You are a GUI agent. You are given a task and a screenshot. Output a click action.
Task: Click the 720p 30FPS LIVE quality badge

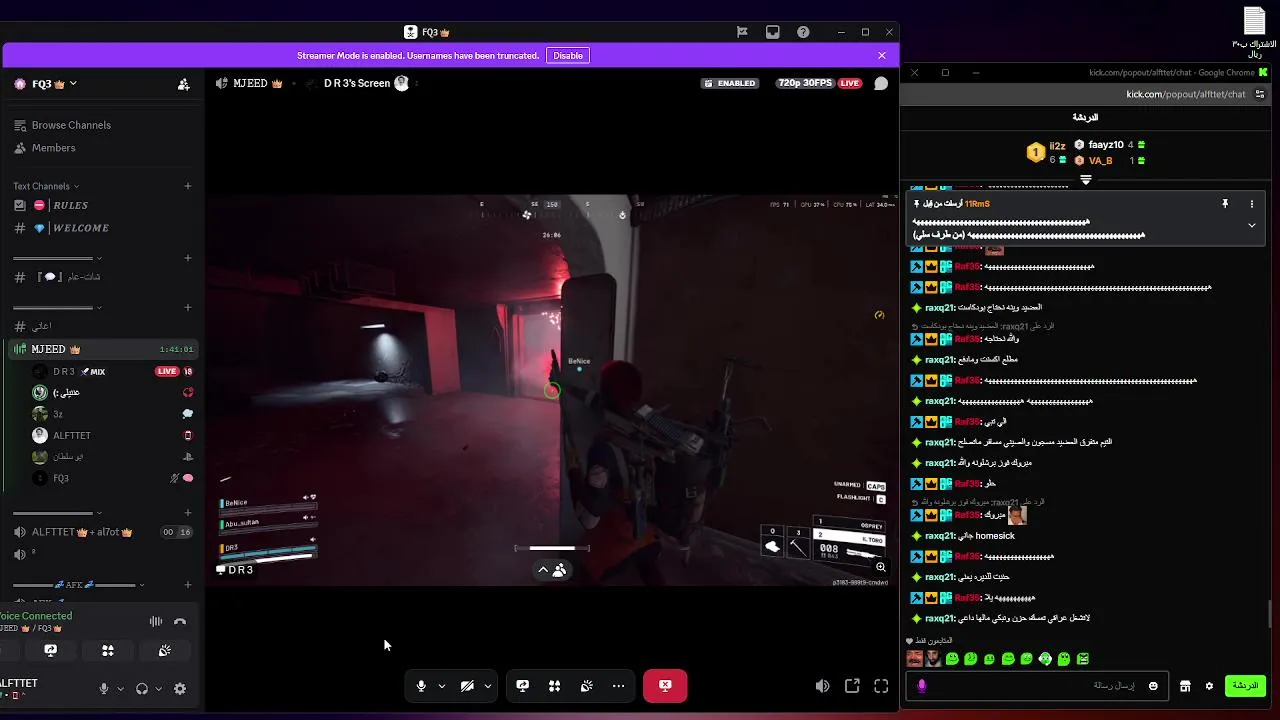tap(819, 83)
